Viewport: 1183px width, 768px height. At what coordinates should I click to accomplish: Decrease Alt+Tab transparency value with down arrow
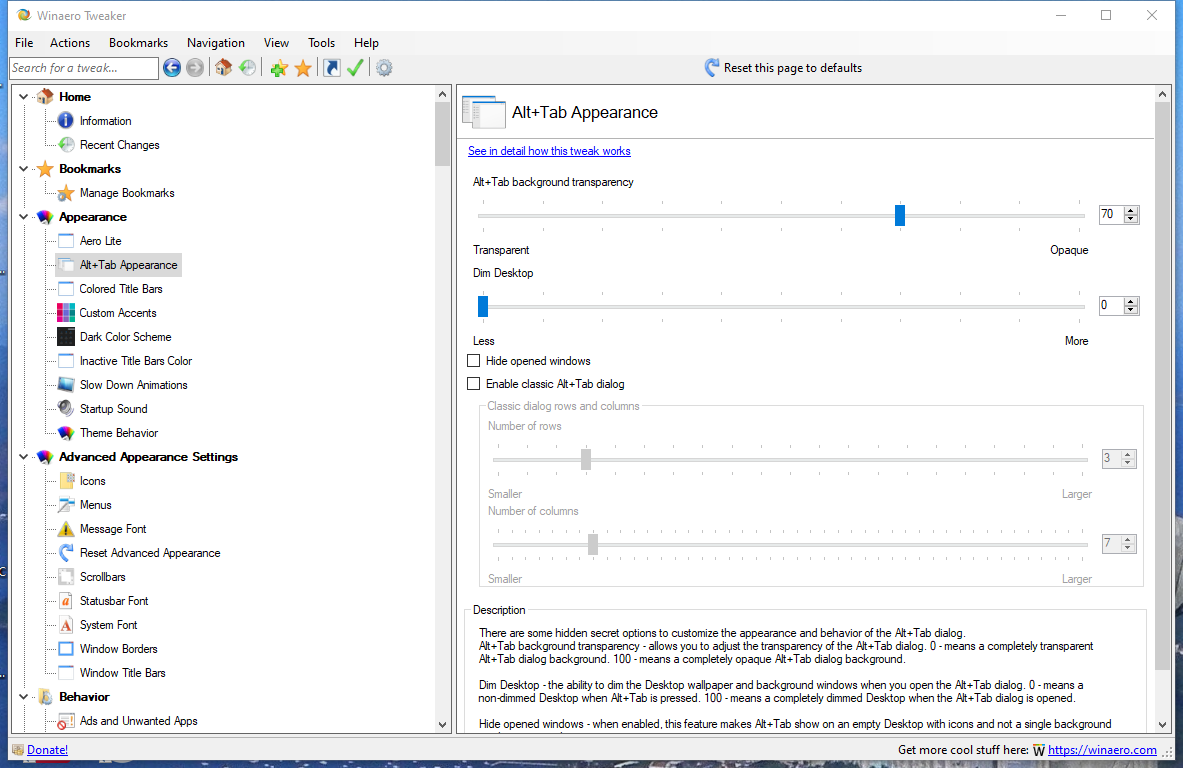tap(1130, 220)
